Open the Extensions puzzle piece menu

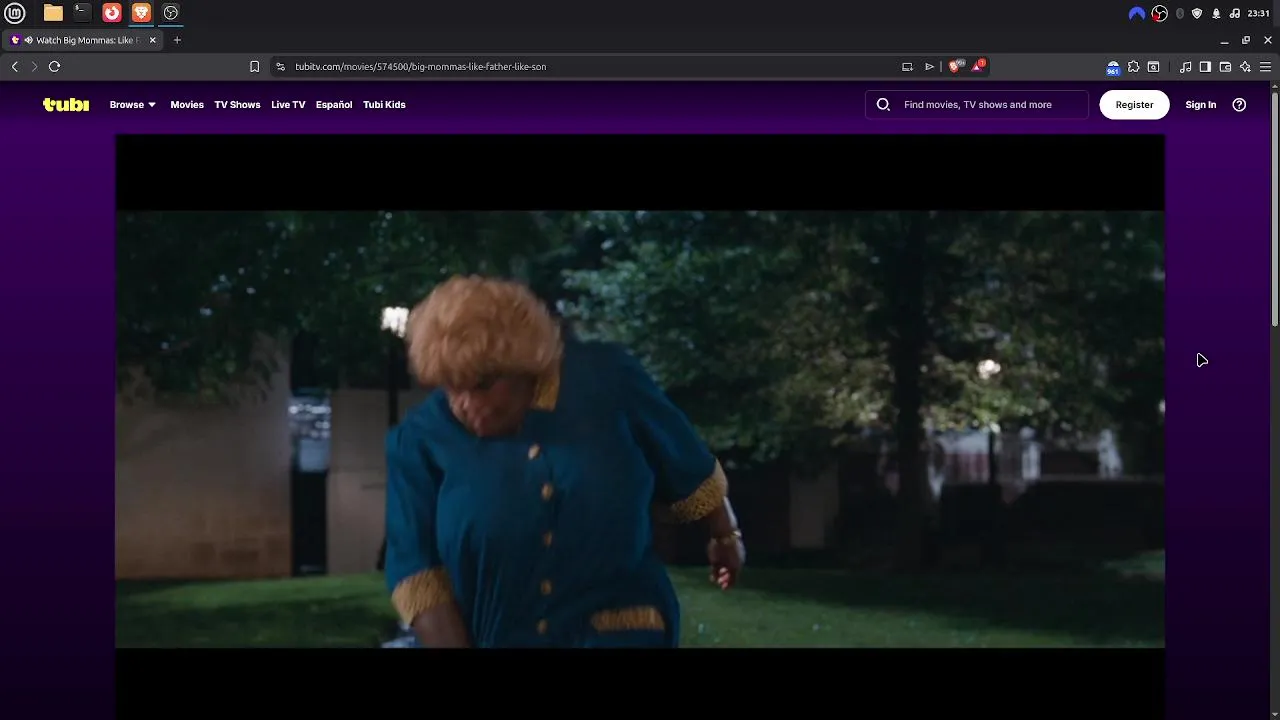click(x=1133, y=66)
